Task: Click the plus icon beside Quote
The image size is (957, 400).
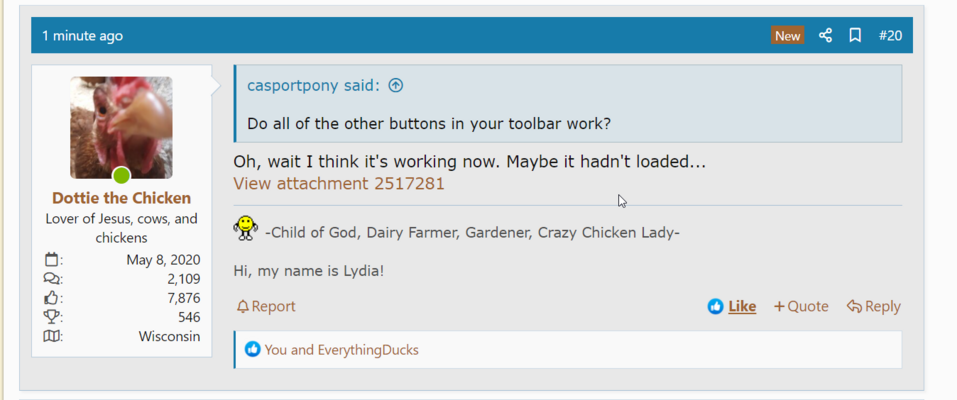Action: (x=779, y=307)
